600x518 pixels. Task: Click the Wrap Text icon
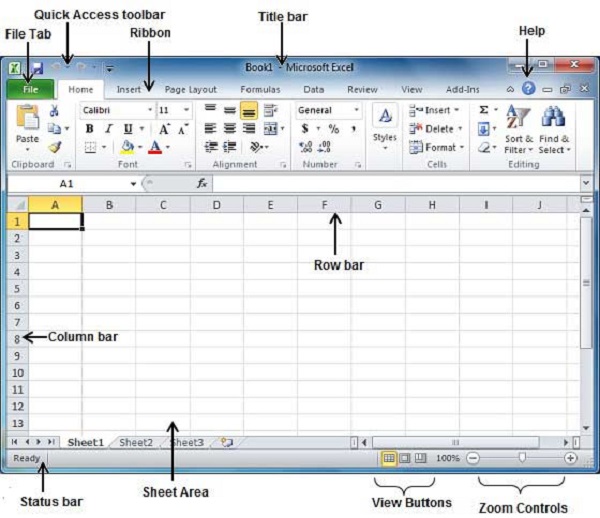point(271,110)
